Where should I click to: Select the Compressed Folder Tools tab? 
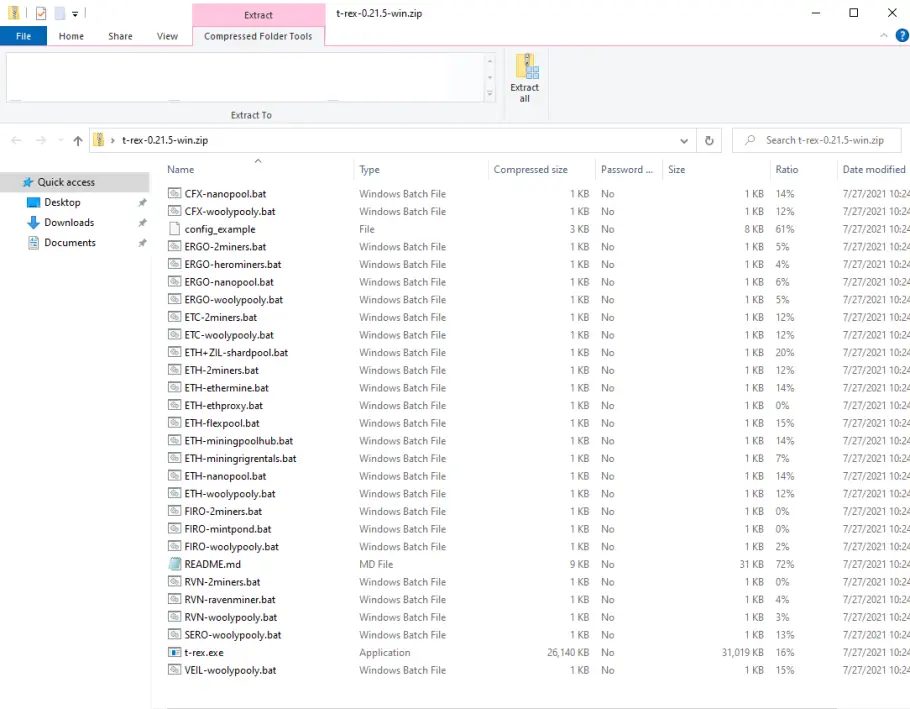(258, 36)
